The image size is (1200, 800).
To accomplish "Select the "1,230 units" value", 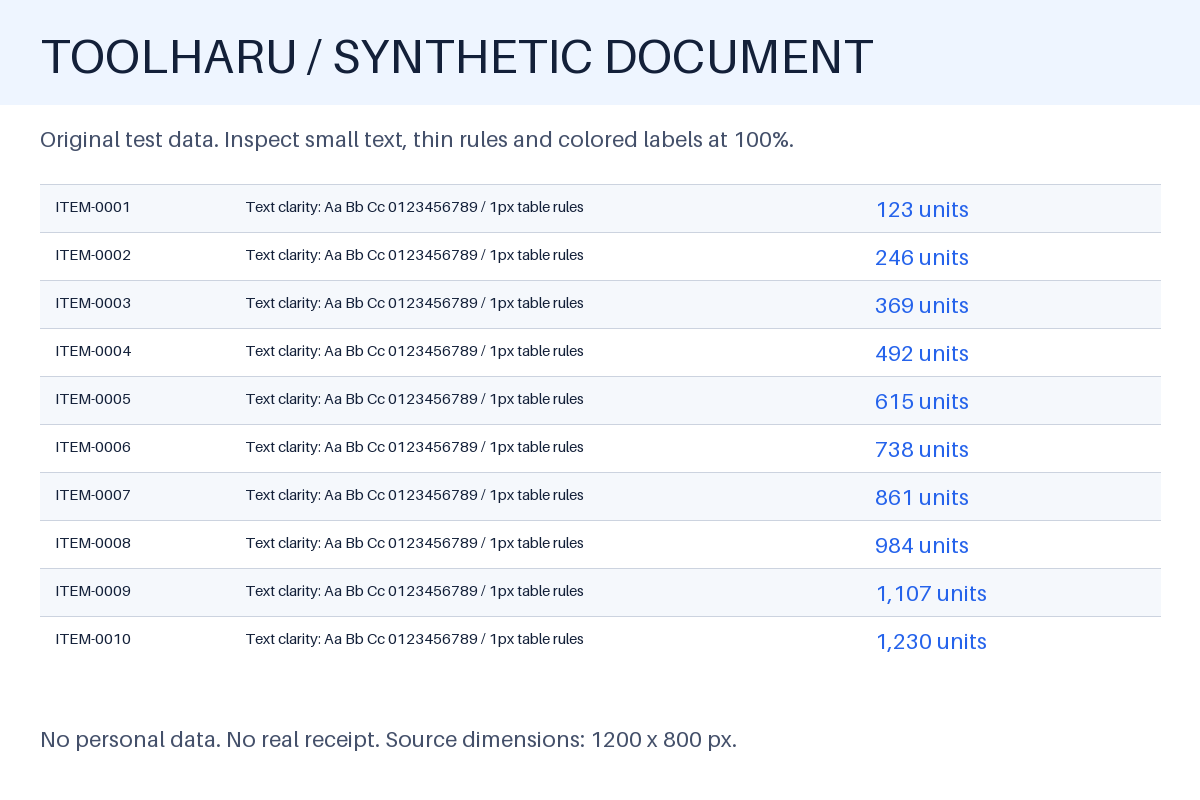I will tap(931, 642).
